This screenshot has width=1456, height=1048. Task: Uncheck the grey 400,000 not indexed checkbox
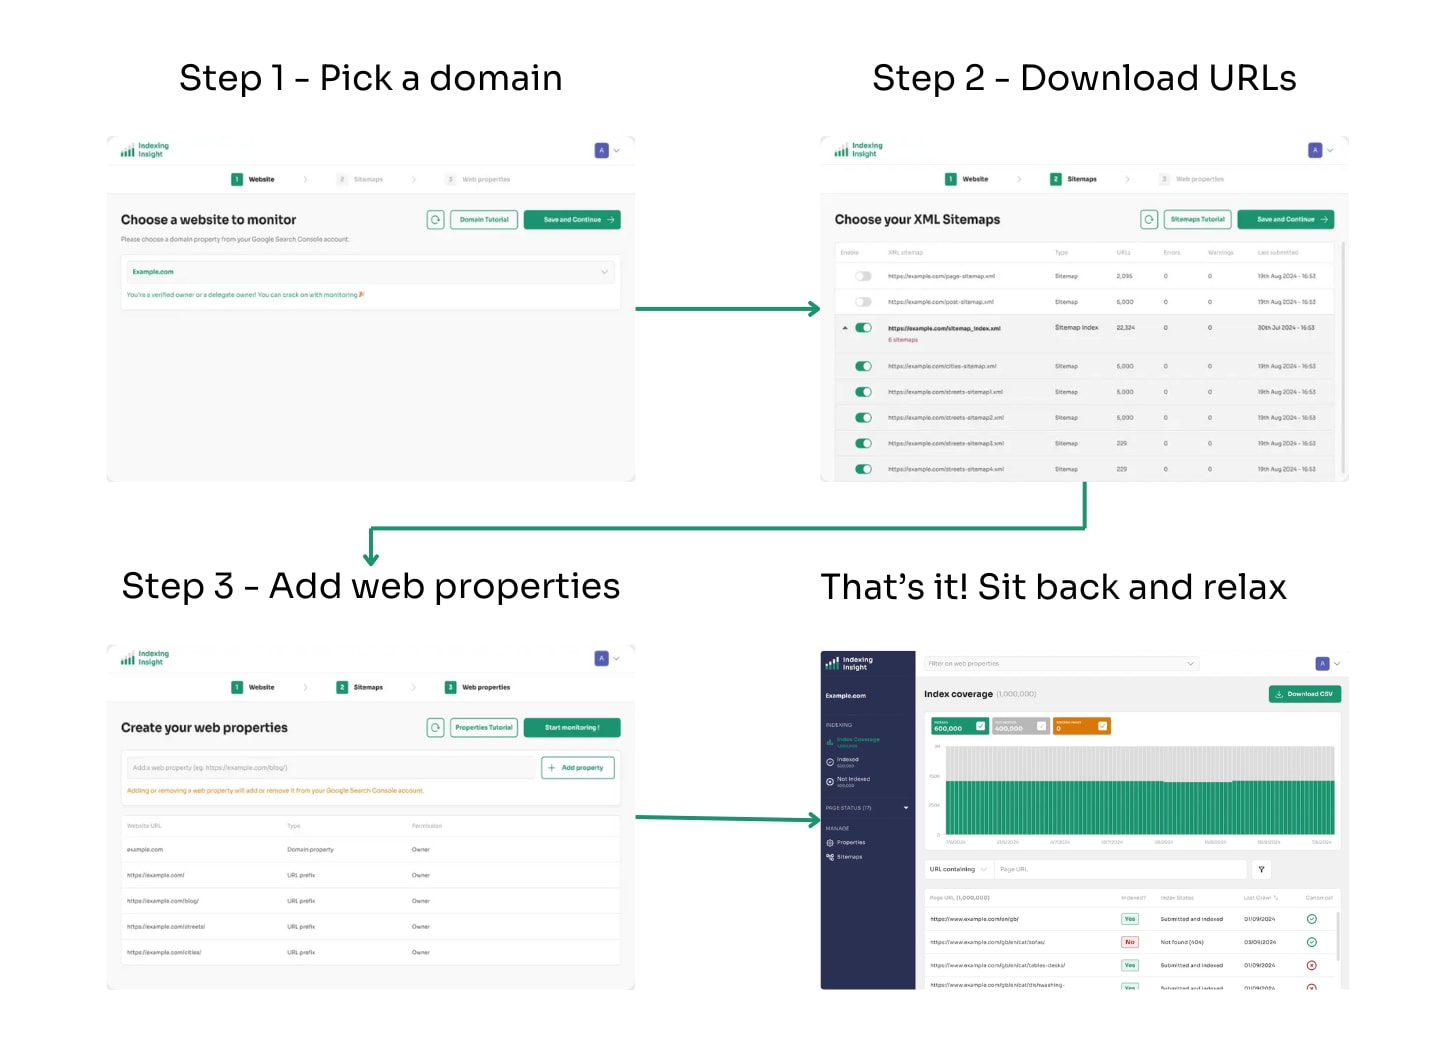tap(1041, 726)
